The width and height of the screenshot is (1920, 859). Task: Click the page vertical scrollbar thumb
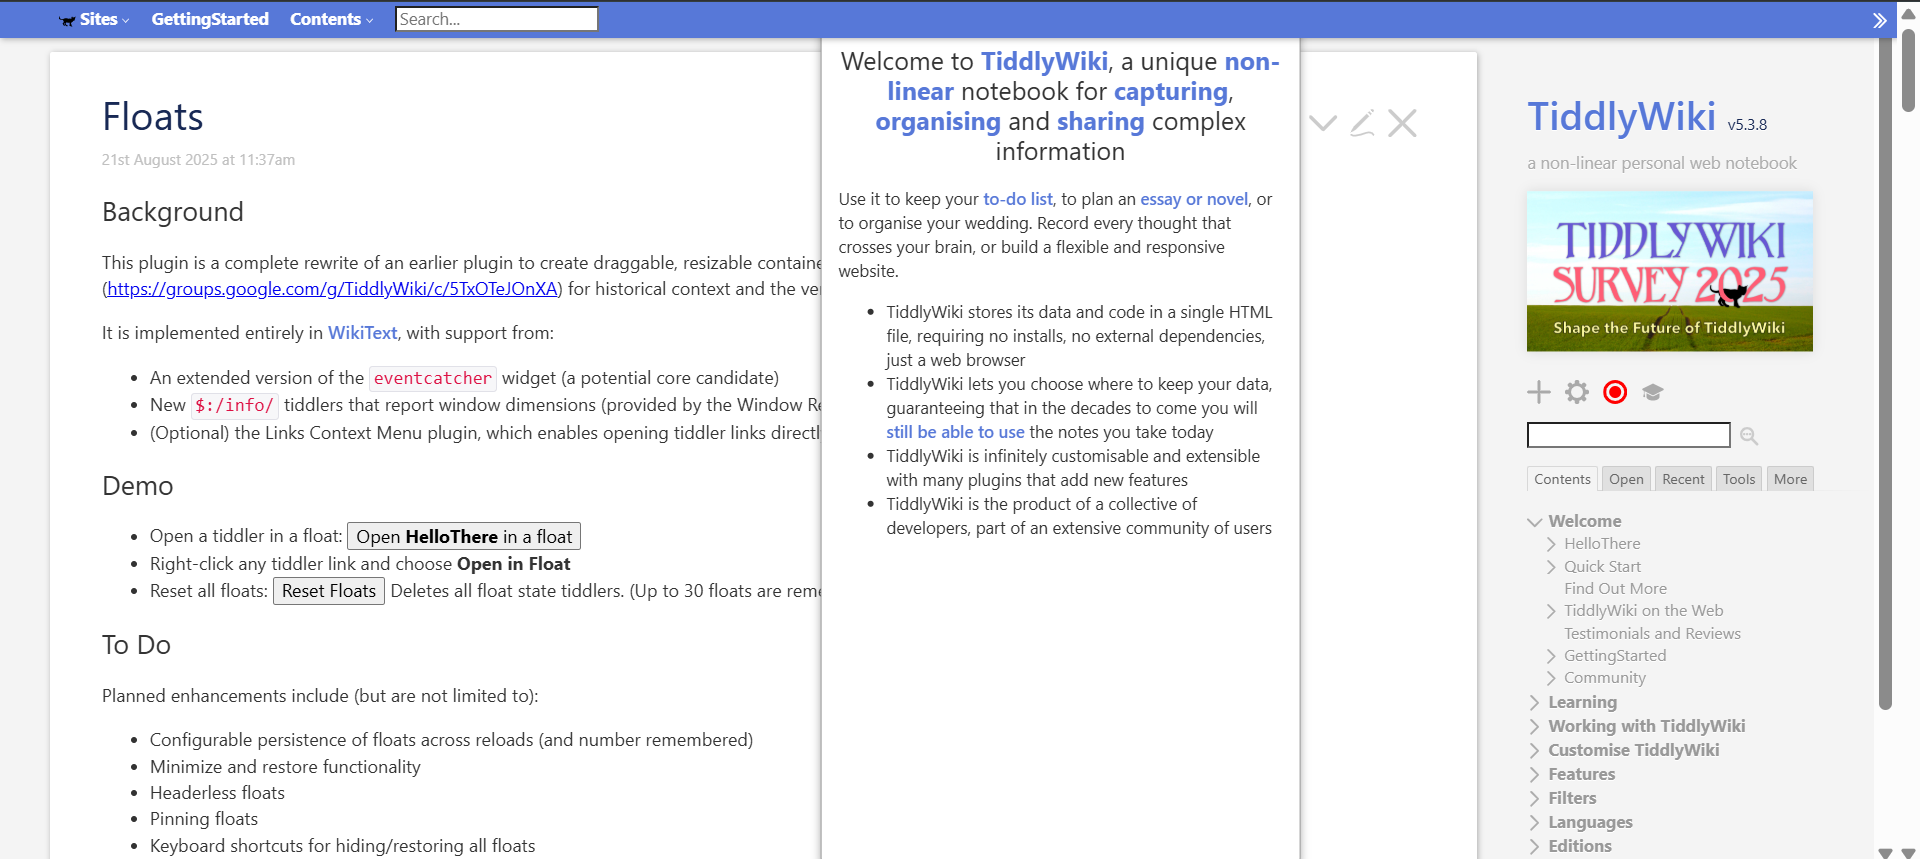tap(1908, 70)
